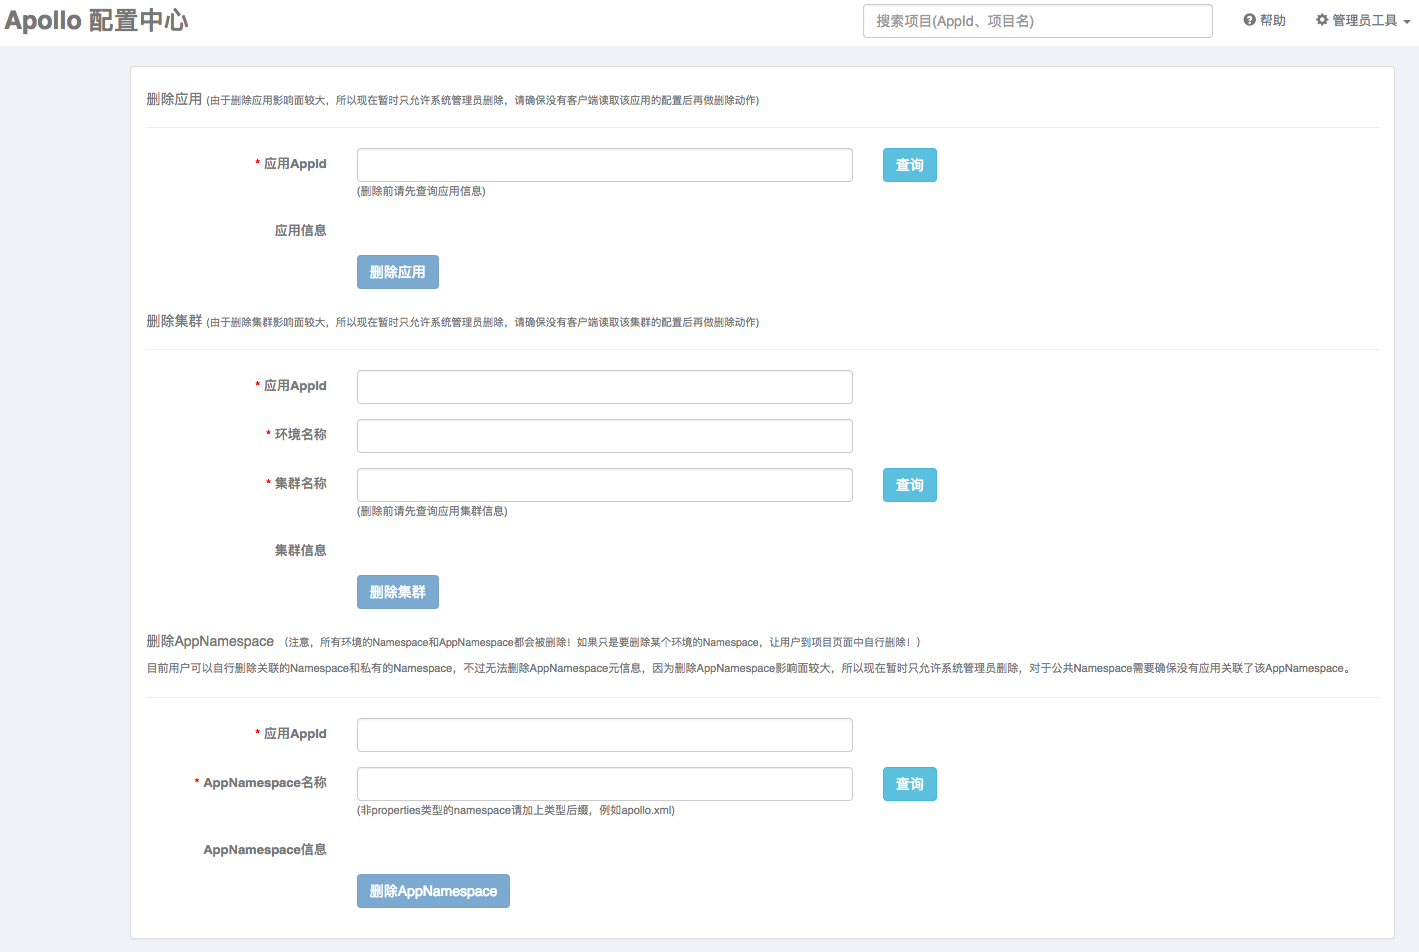Click hint text 删除前请先查询应用集群信息
The height and width of the screenshot is (952, 1419).
(x=432, y=511)
